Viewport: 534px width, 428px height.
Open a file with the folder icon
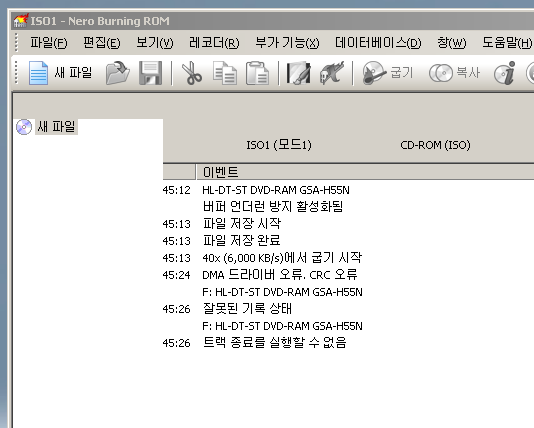(x=117, y=73)
